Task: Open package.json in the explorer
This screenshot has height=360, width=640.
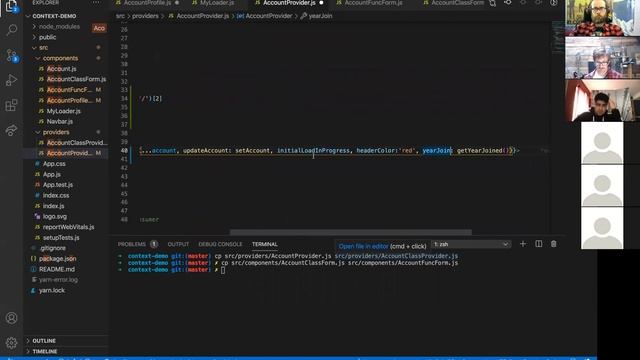Action: tap(57, 259)
